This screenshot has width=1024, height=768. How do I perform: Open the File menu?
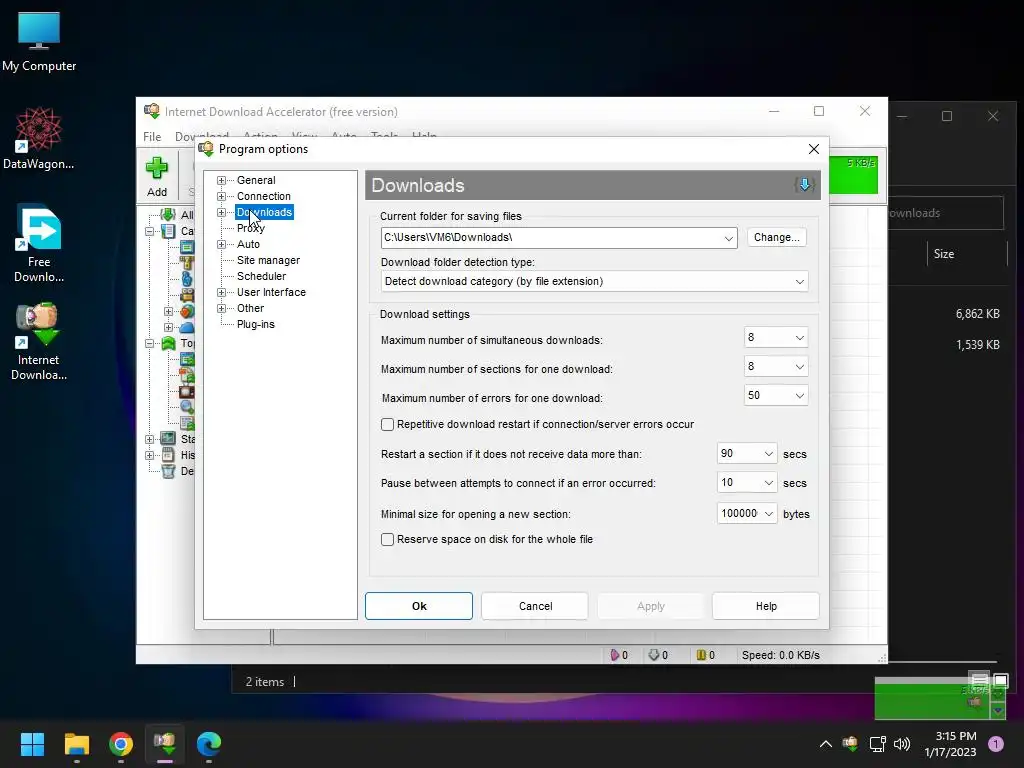152,136
